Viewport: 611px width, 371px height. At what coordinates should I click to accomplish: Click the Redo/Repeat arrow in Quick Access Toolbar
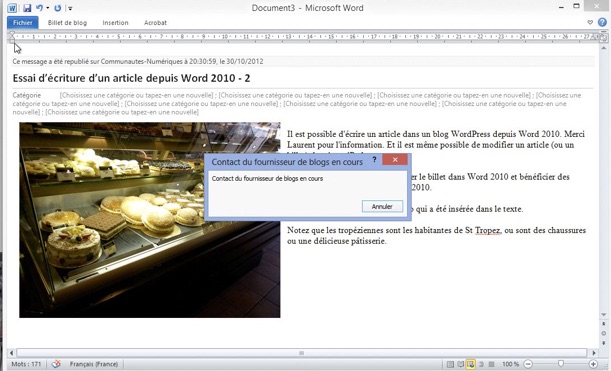pyautogui.click(x=58, y=8)
